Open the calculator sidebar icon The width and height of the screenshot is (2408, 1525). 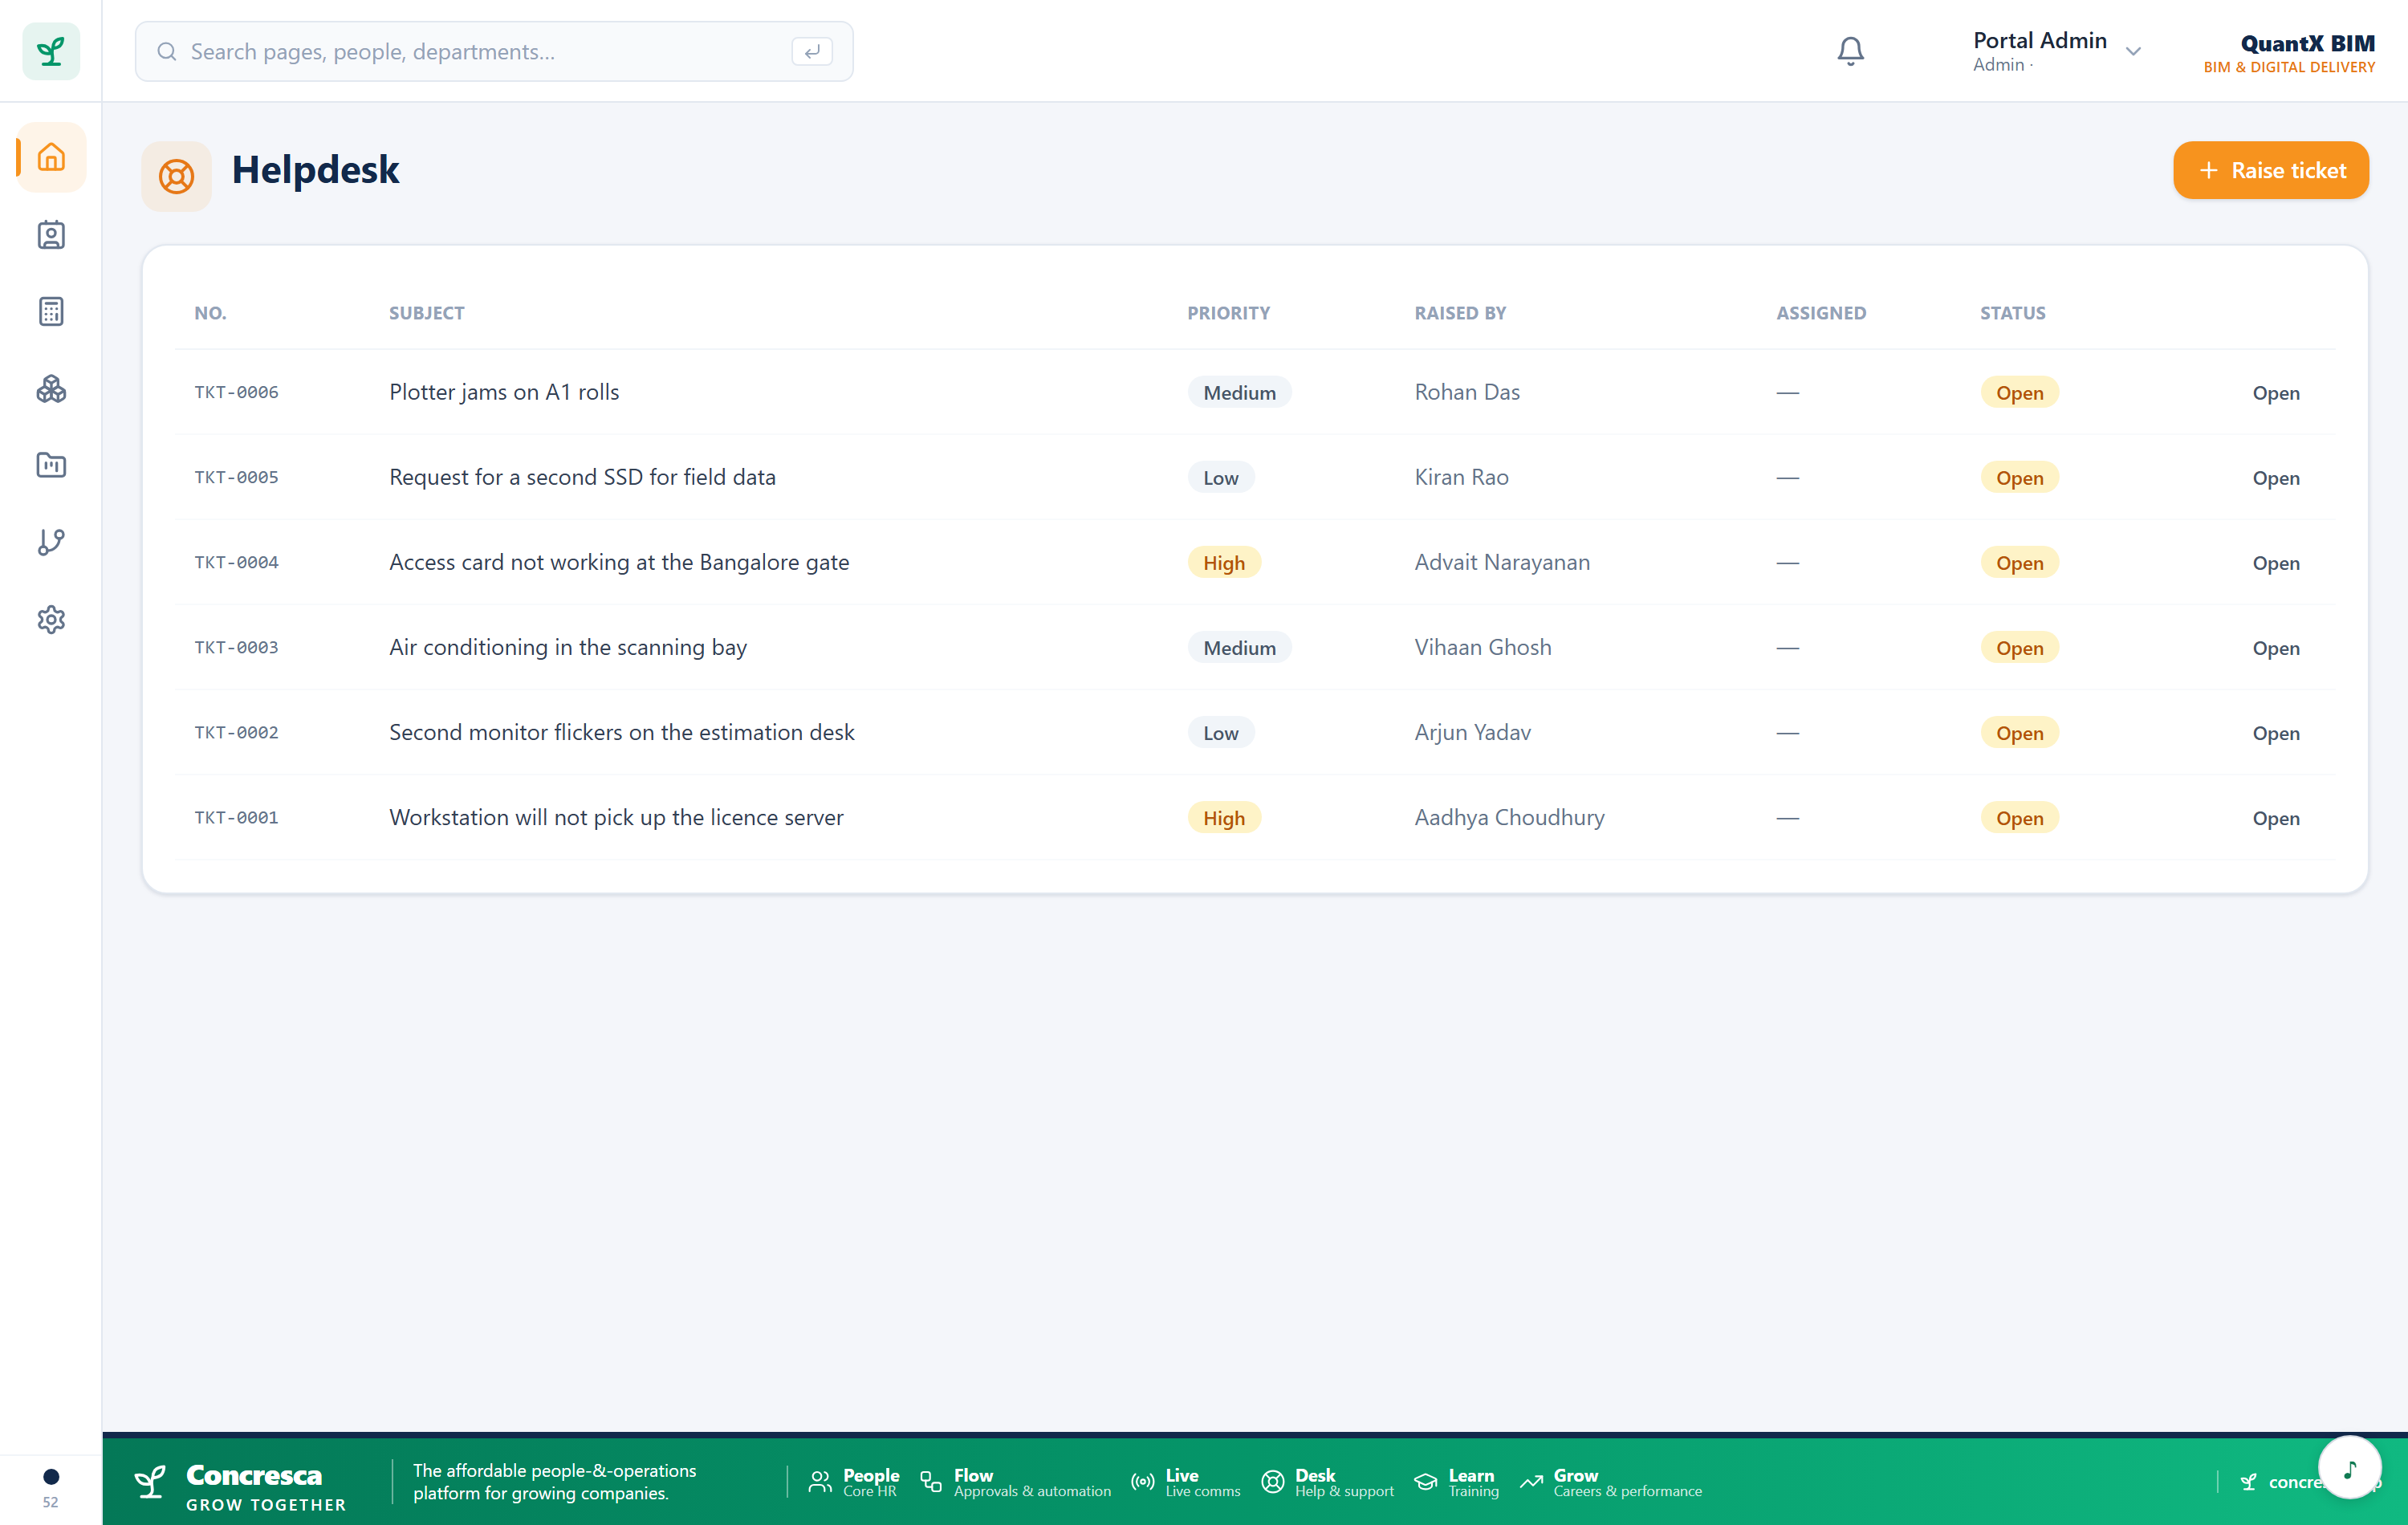click(51, 312)
